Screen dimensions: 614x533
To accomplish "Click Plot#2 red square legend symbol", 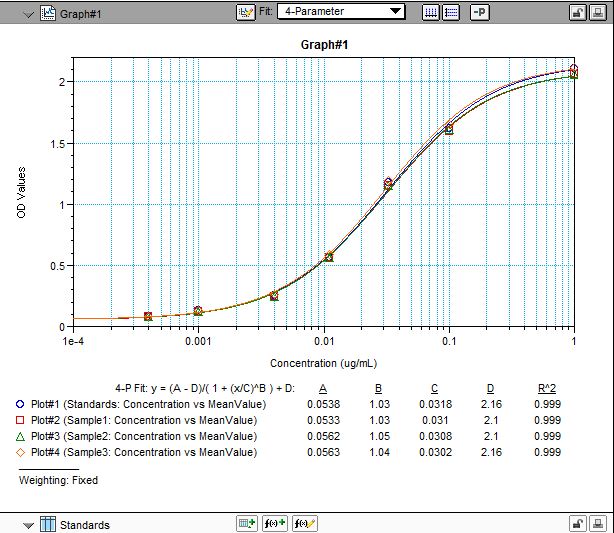I will coord(20,420).
